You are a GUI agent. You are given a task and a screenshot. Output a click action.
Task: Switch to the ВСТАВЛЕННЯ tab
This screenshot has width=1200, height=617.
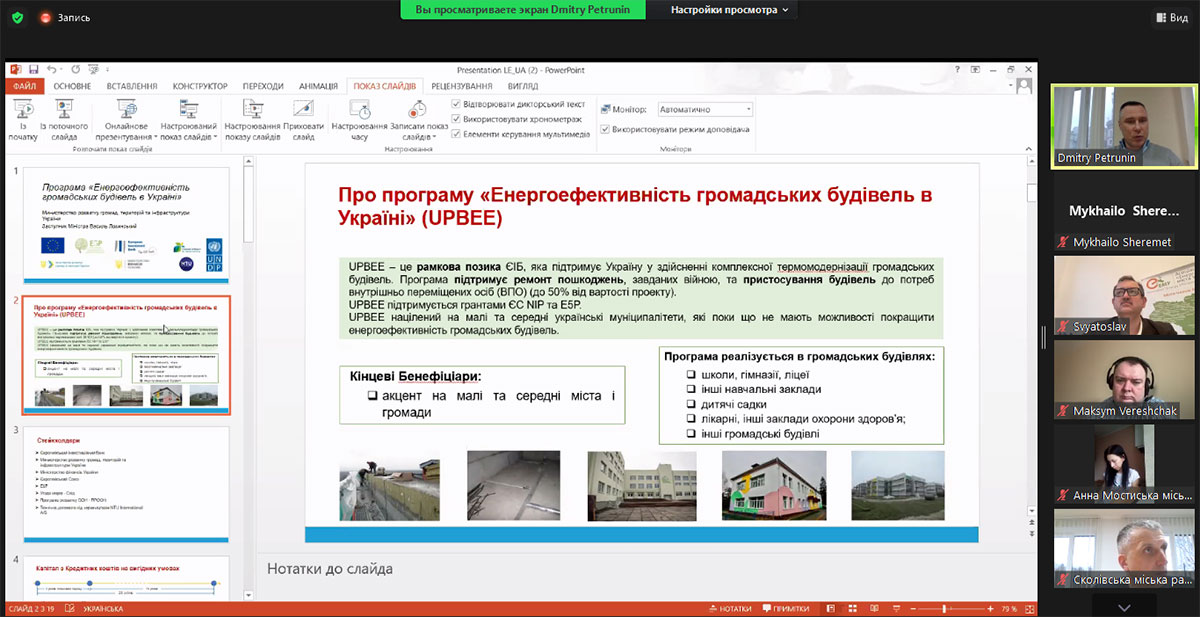coord(131,86)
